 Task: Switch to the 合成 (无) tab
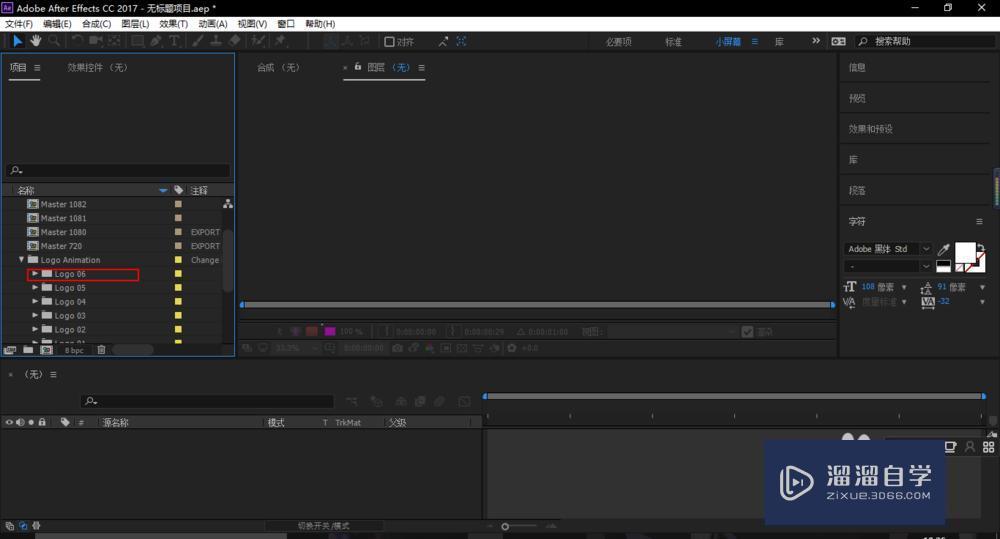click(x=278, y=68)
